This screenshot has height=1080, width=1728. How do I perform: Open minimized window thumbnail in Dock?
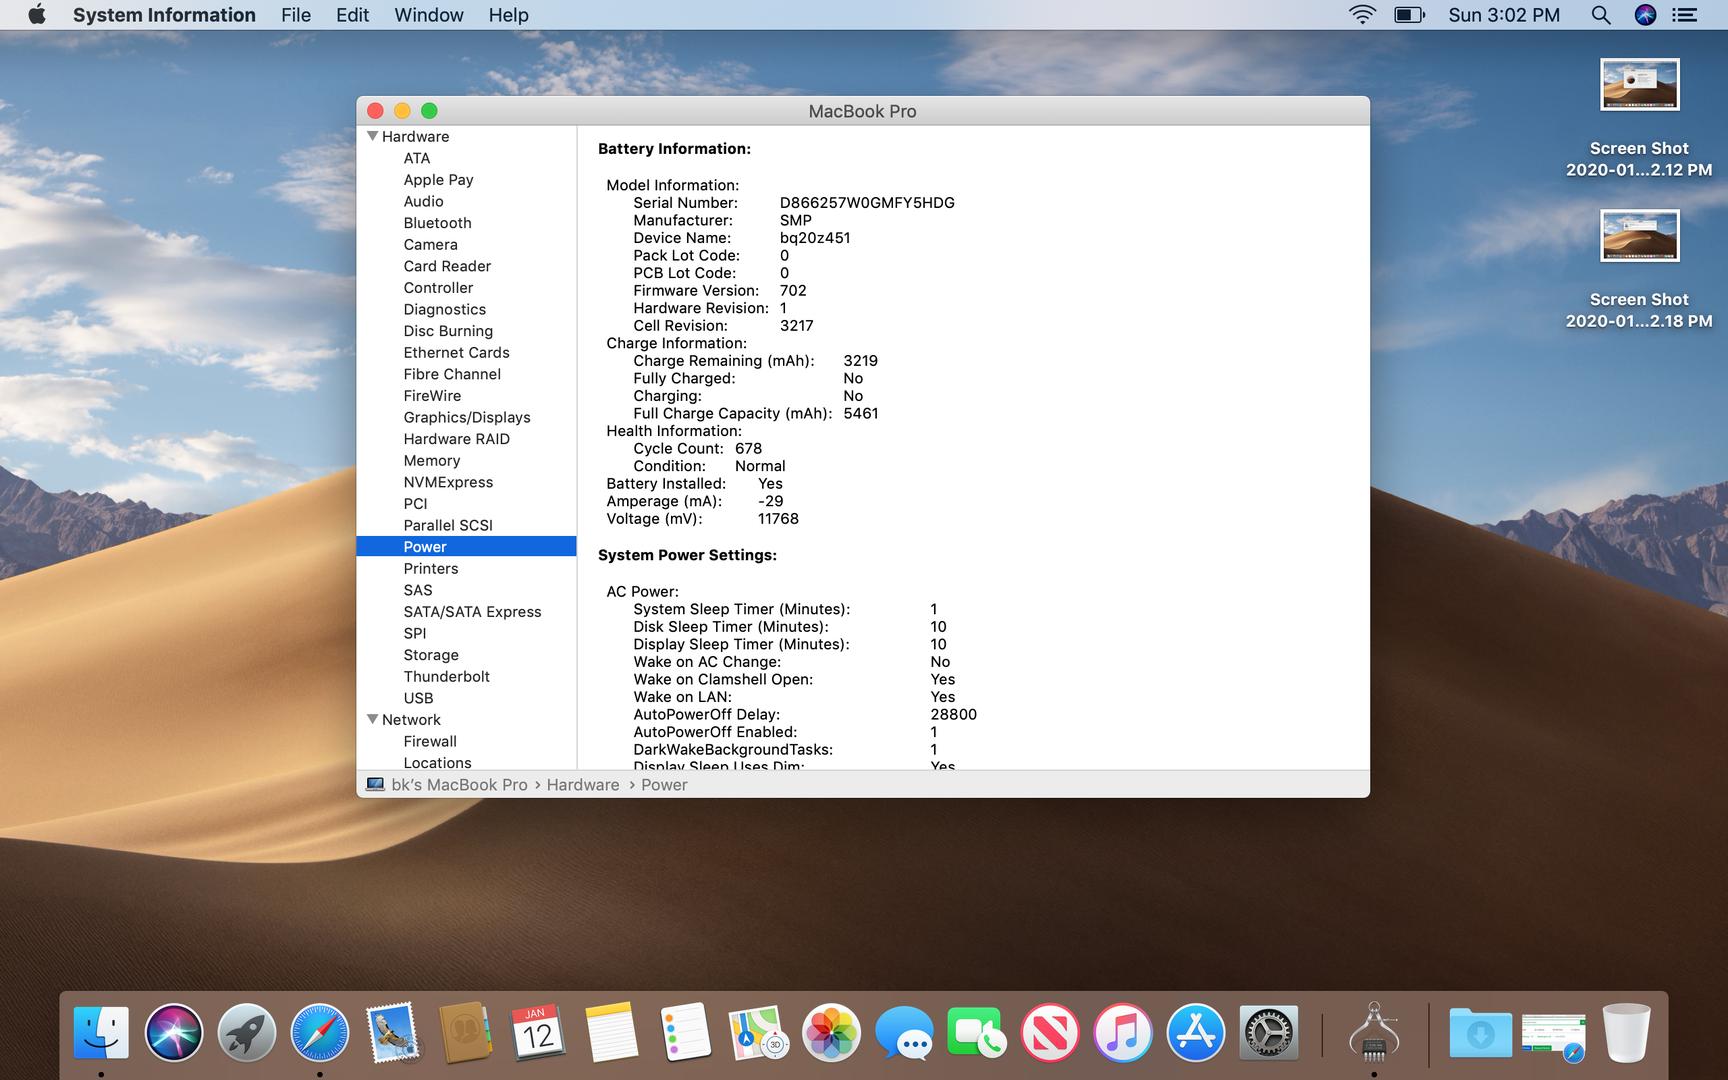(1553, 1035)
